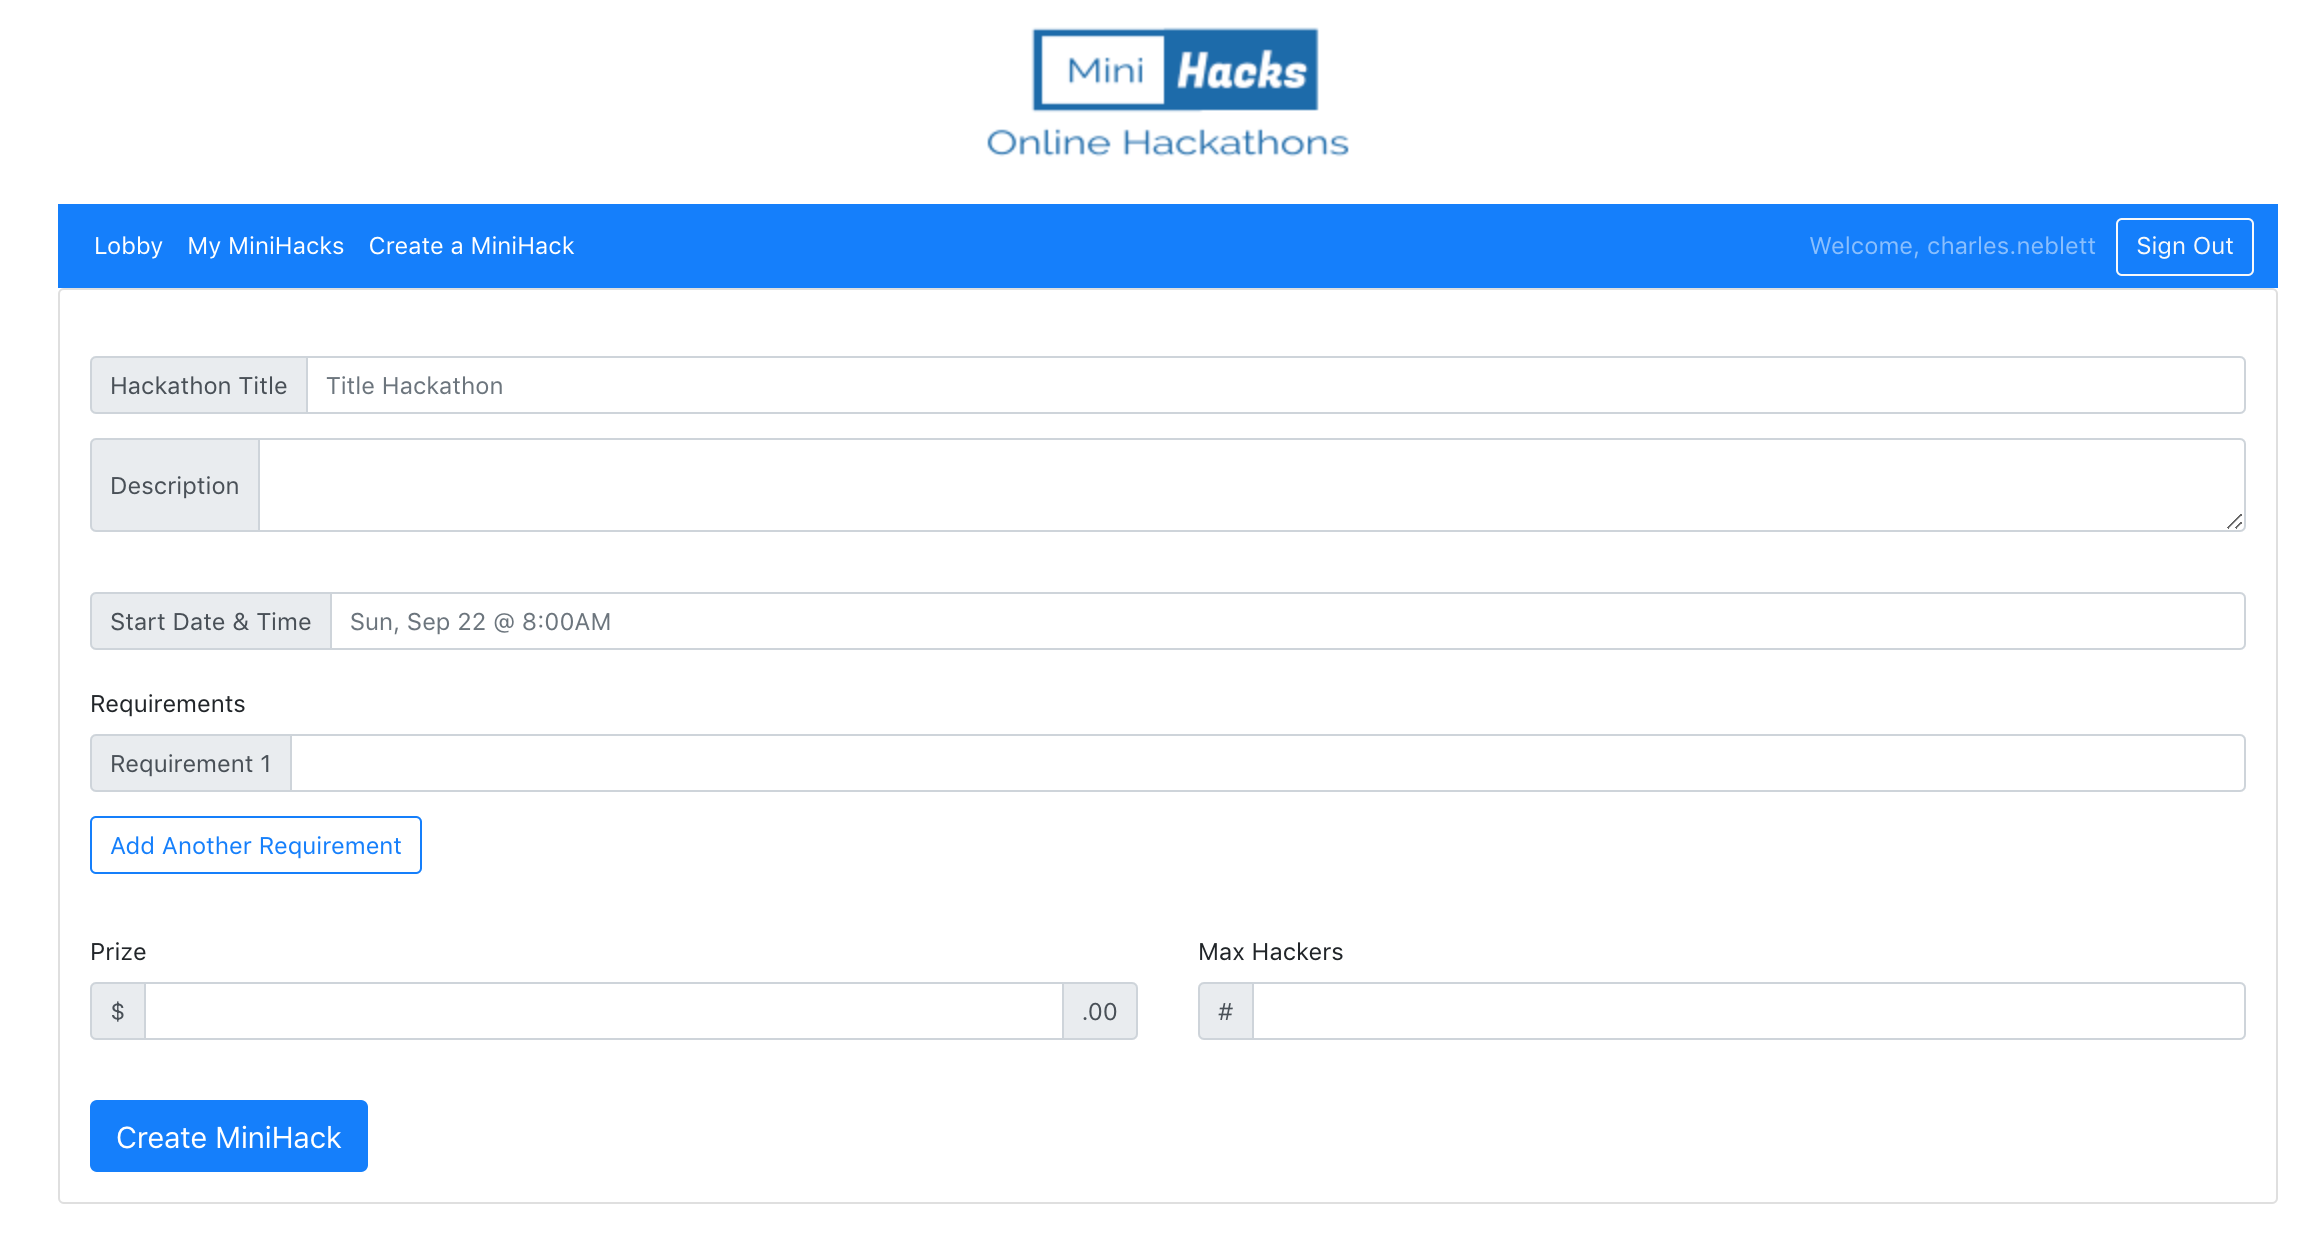Select Create a MiniHack nav link

coord(471,246)
